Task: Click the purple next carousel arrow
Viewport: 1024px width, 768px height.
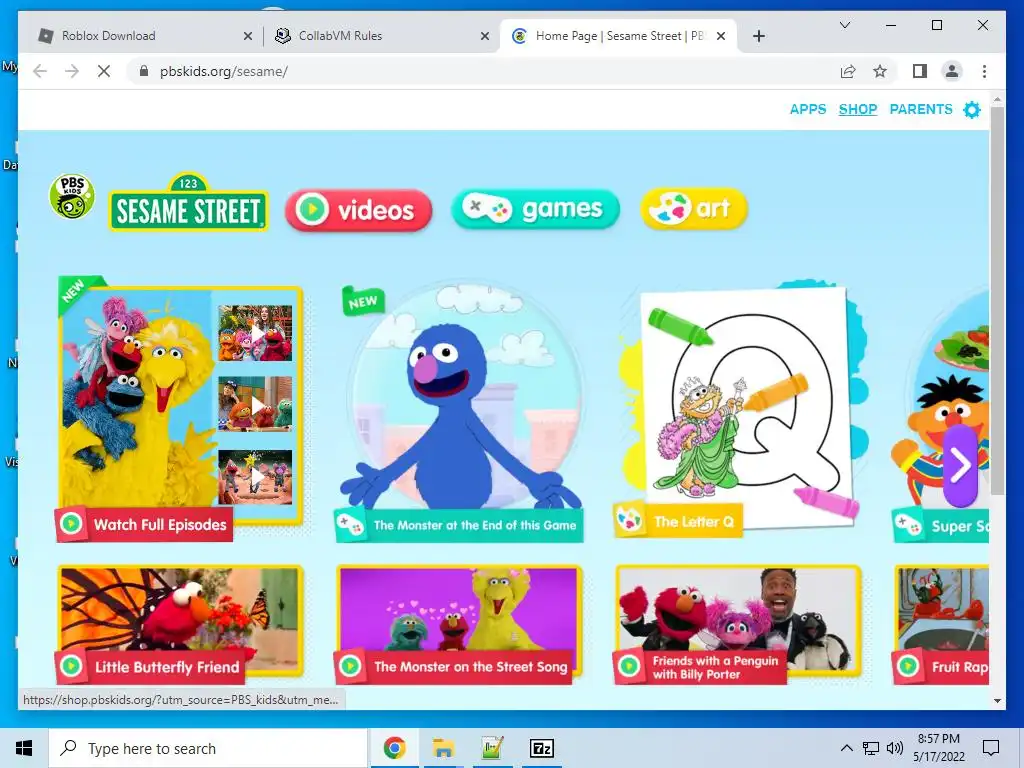Action: tap(960, 466)
